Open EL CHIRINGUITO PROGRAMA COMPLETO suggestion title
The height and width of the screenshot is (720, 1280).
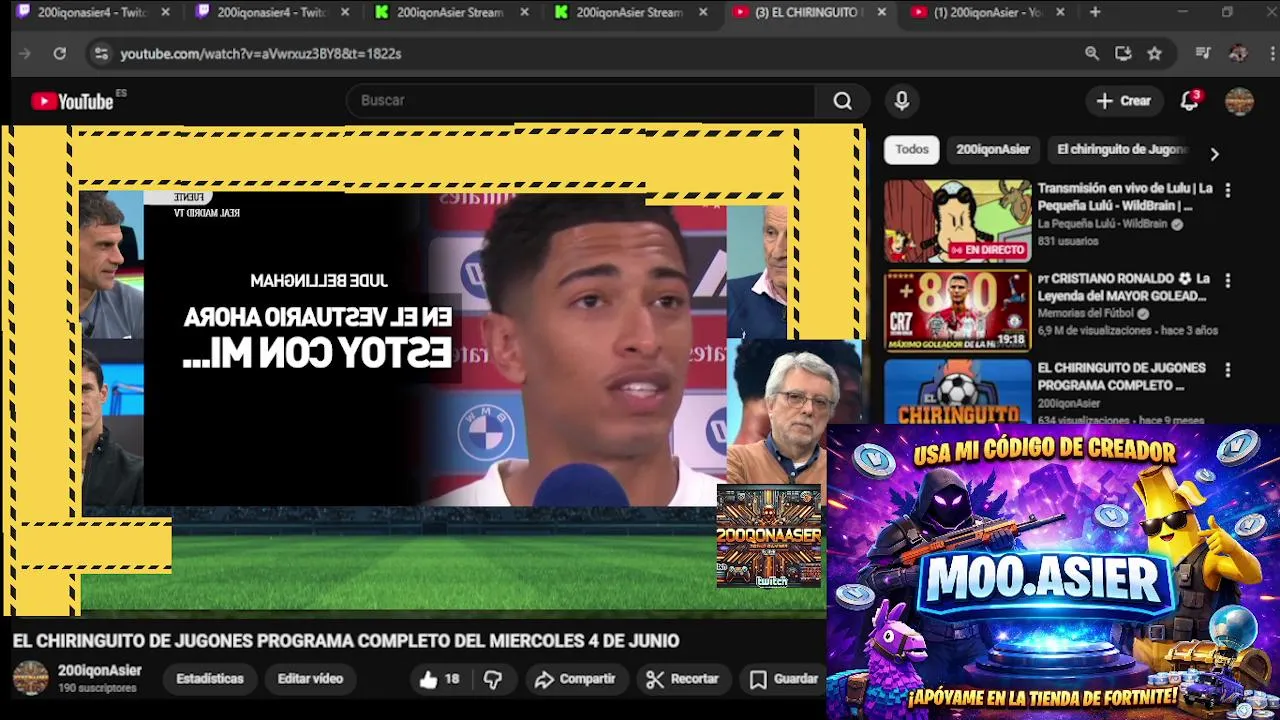click(1121, 376)
